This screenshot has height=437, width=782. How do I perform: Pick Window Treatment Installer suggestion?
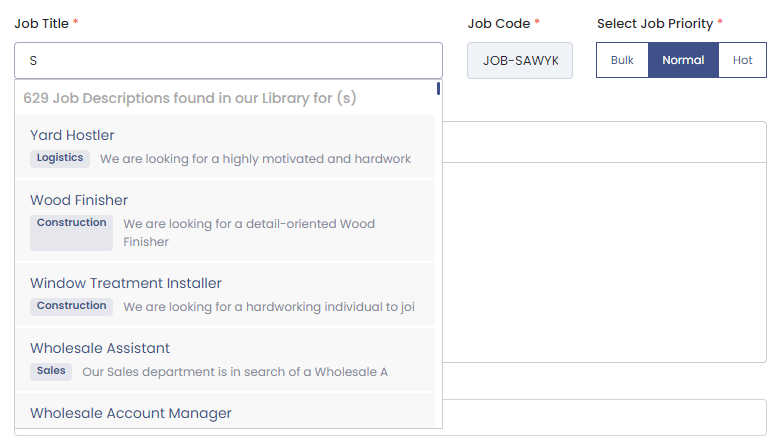126,283
